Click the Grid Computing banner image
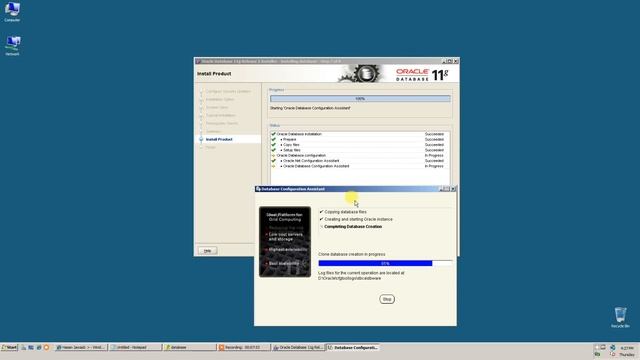The height and width of the screenshot is (360, 640). (x=285, y=242)
